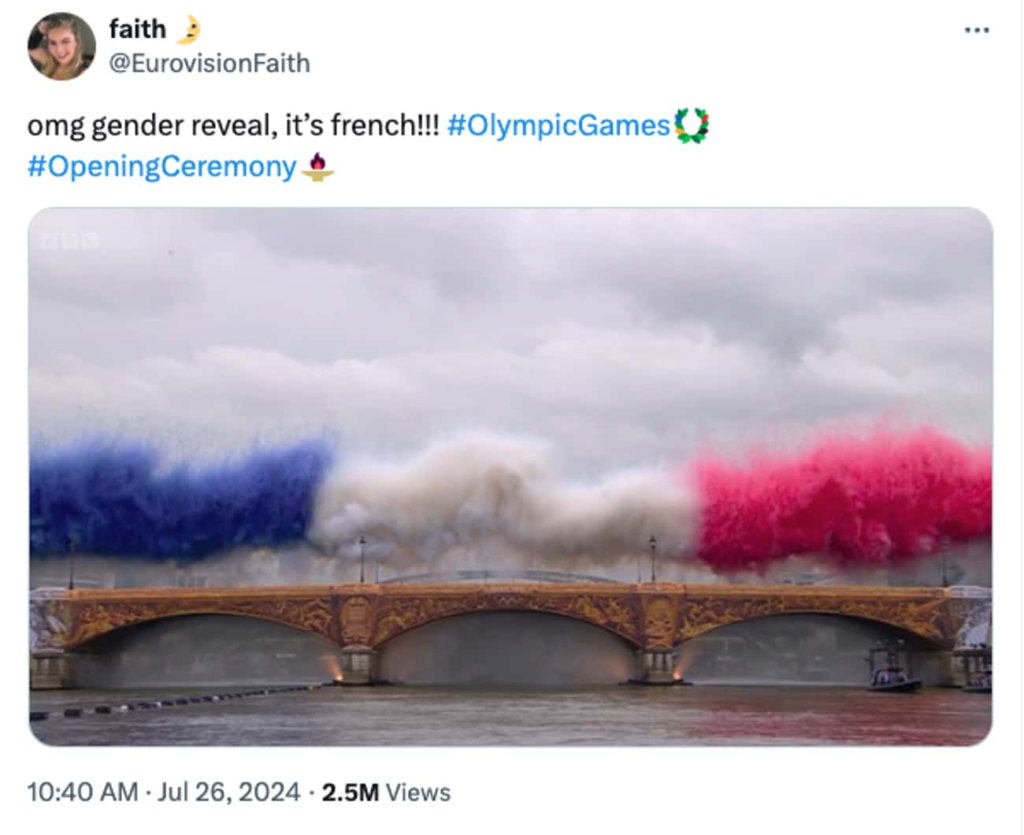Click the bridge's central arch in the photo
Screen dimensions: 1024x835
coord(506,646)
